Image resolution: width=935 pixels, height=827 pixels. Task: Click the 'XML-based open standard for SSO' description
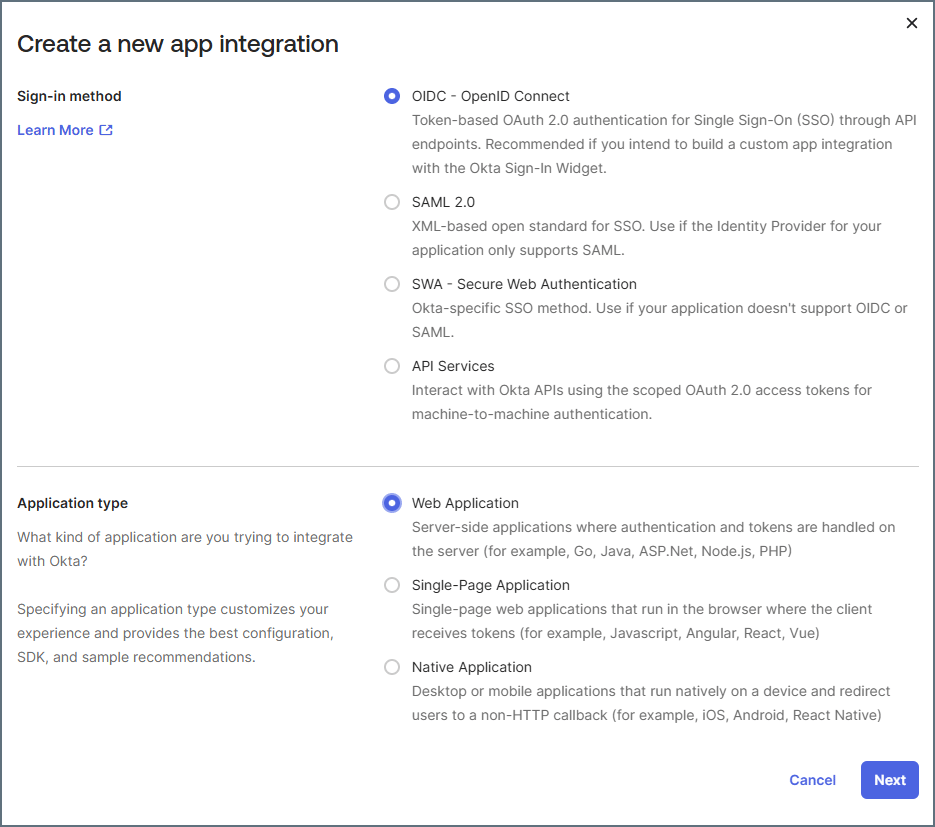coord(646,238)
